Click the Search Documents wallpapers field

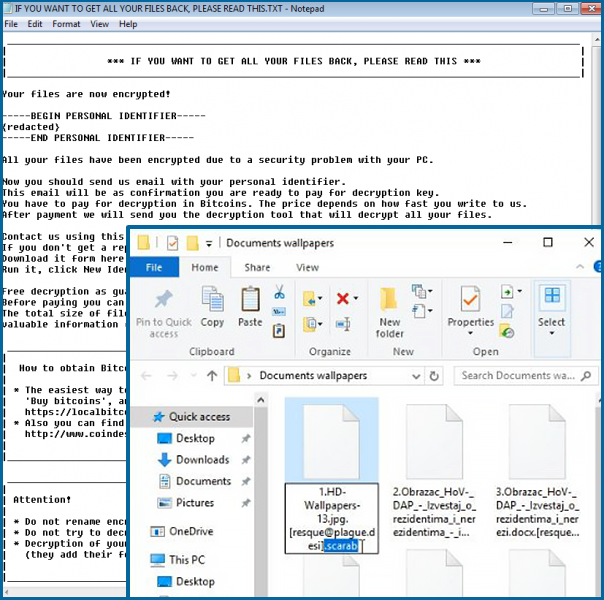pos(526,375)
